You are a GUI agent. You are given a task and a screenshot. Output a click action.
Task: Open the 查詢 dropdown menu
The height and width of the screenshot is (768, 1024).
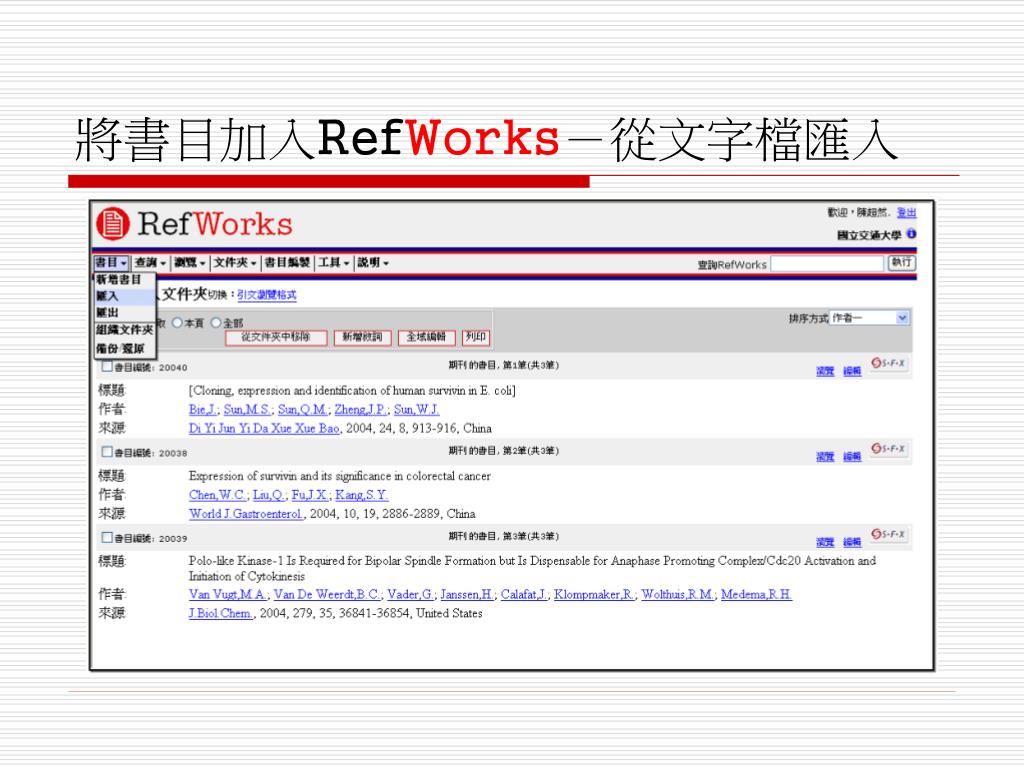[150, 263]
